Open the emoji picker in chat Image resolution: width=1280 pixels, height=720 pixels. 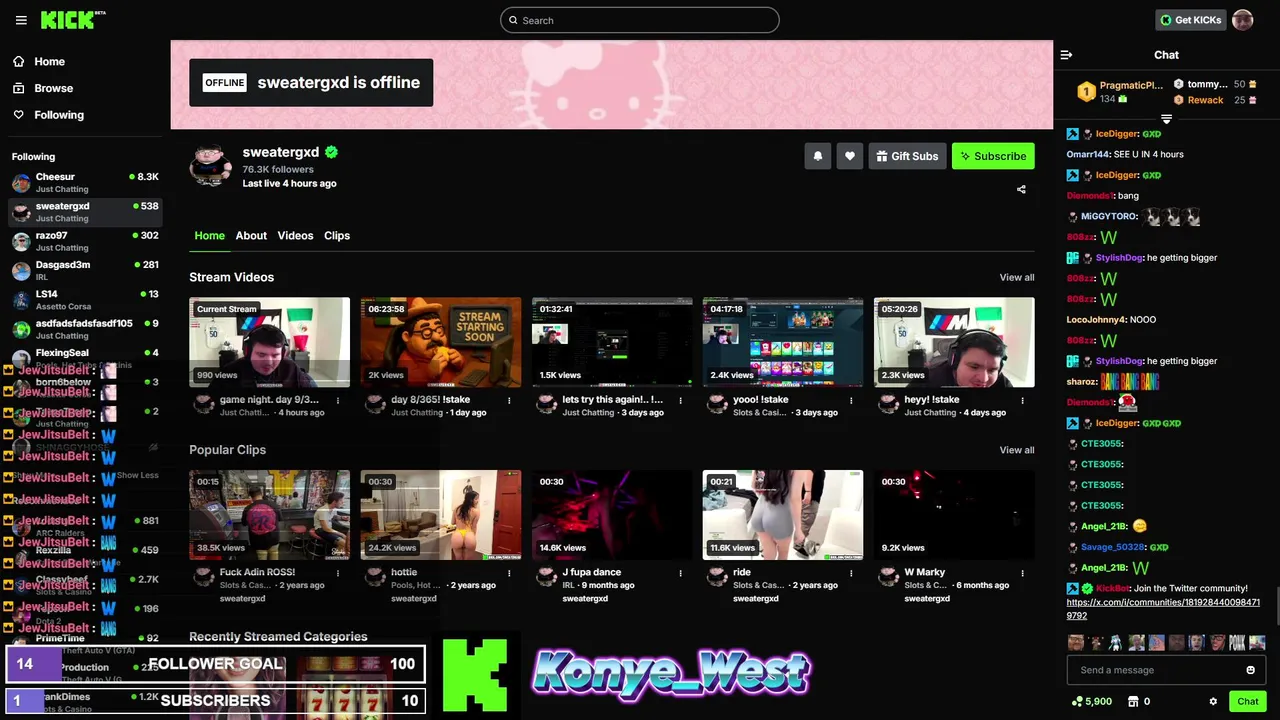click(x=1250, y=670)
